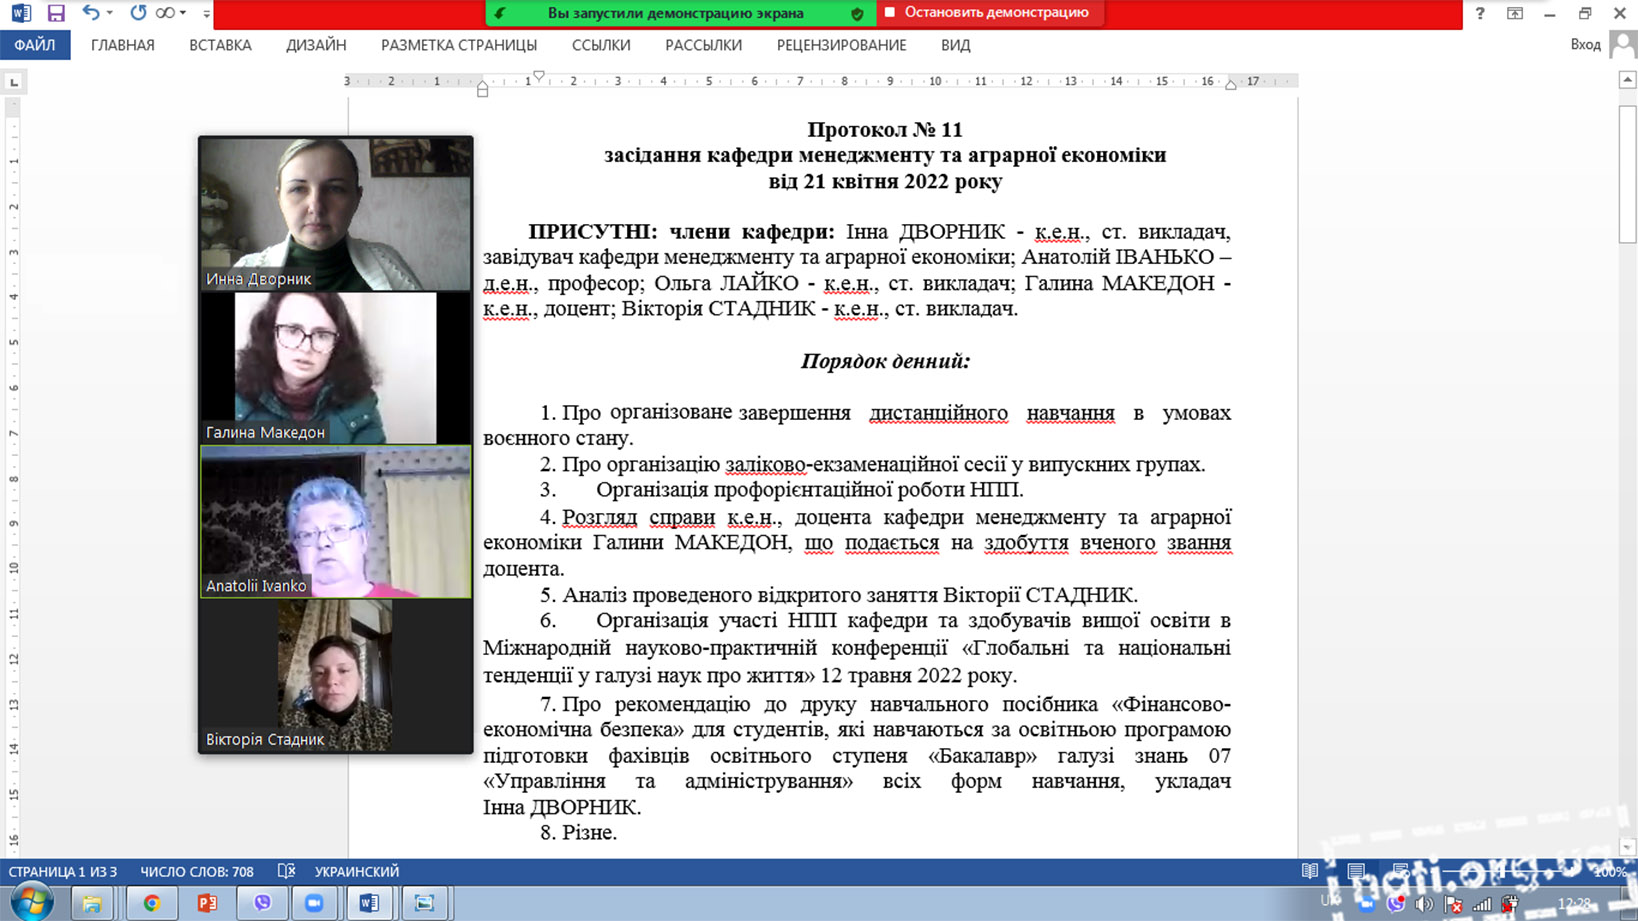Click the tab stop selector on the ruler corner
Image resolution: width=1638 pixels, height=921 pixels.
14,82
